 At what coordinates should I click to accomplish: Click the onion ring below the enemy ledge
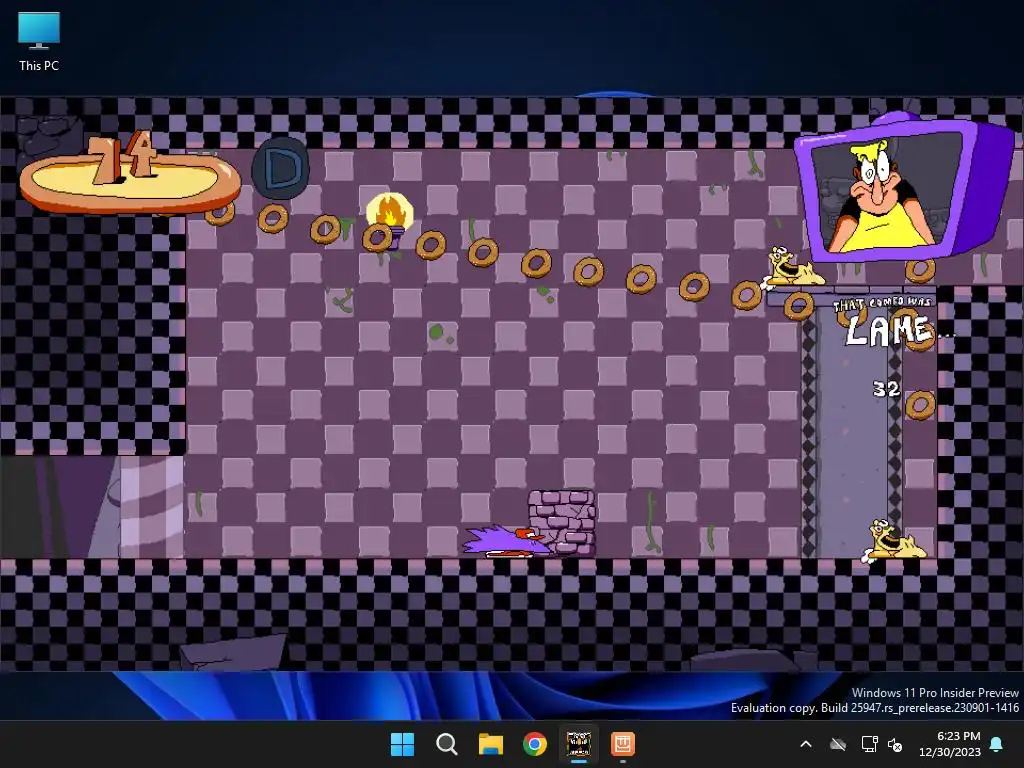pos(799,306)
